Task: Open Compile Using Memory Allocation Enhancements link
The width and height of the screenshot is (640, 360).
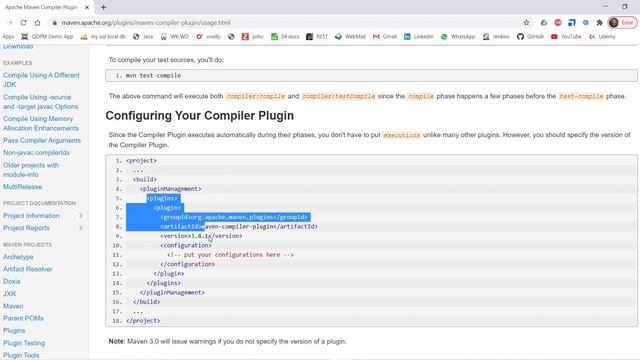Action: pos(41,123)
